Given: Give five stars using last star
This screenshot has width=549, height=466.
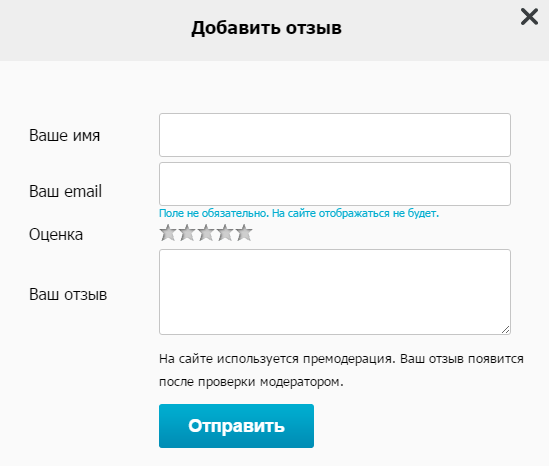Looking at the screenshot, I should [x=244, y=233].
